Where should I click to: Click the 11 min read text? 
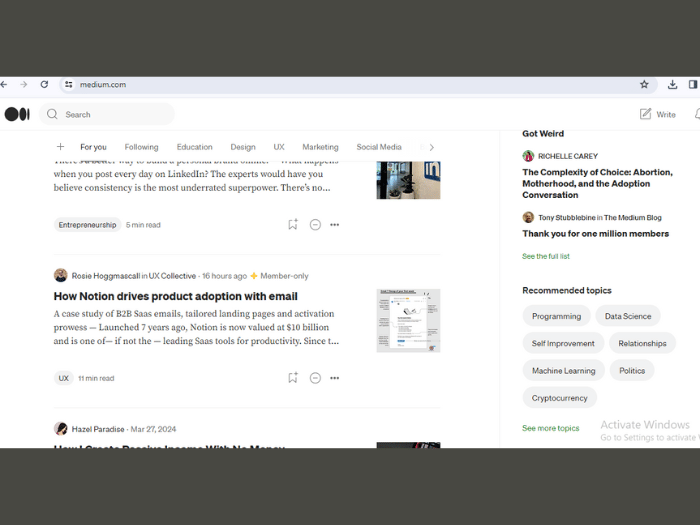click(x=96, y=378)
